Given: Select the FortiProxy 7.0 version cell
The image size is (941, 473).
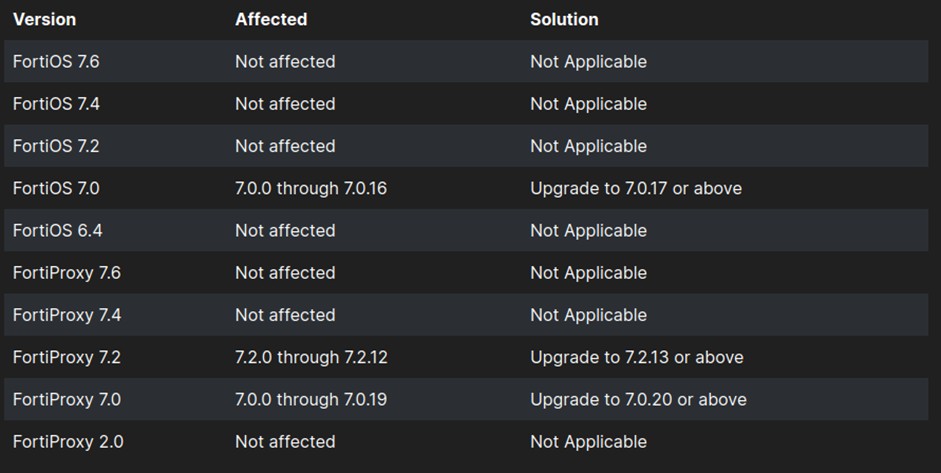Looking at the screenshot, I should (x=66, y=399).
